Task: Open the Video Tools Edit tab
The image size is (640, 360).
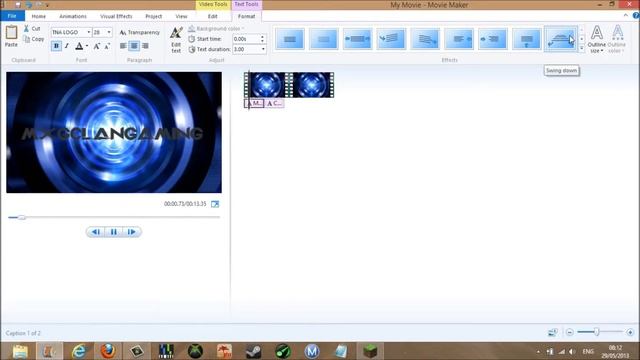Action: (x=213, y=16)
